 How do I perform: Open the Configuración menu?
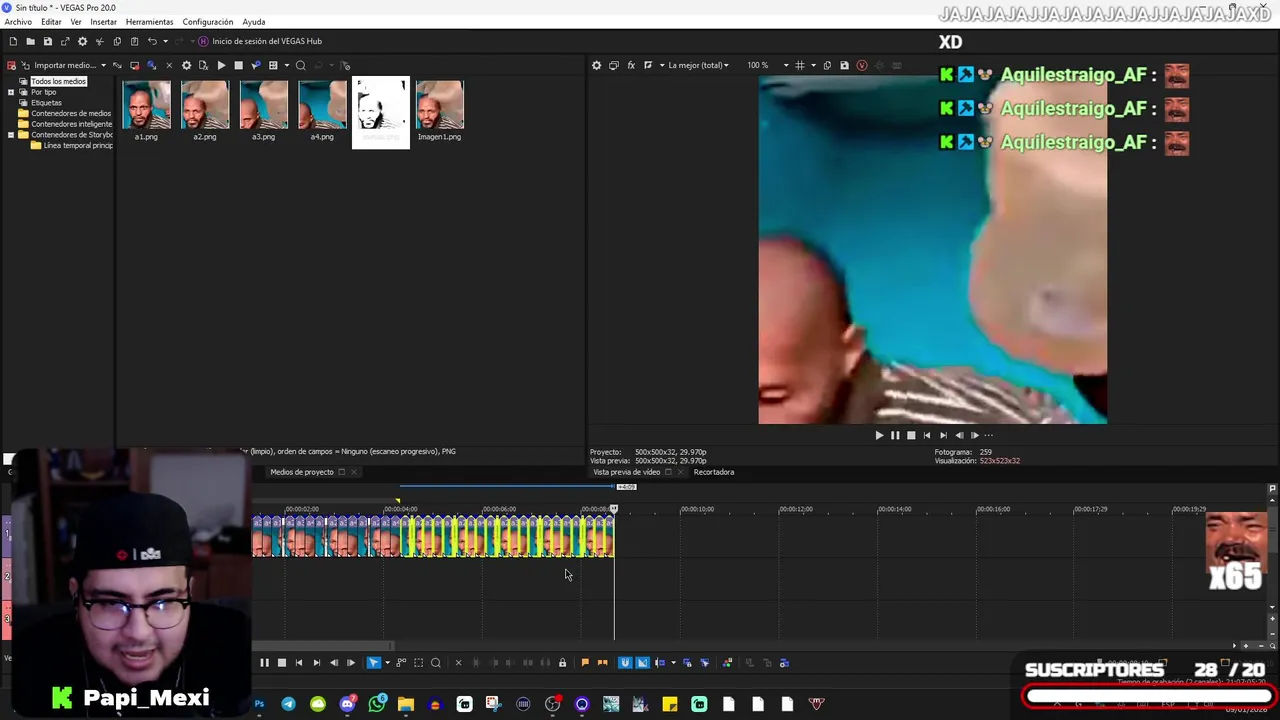coord(208,22)
